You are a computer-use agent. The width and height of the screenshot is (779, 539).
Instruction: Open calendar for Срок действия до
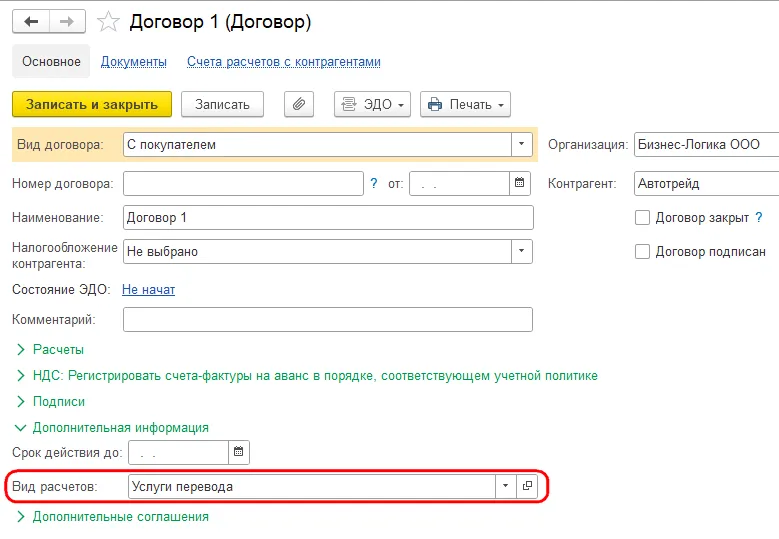(238, 452)
